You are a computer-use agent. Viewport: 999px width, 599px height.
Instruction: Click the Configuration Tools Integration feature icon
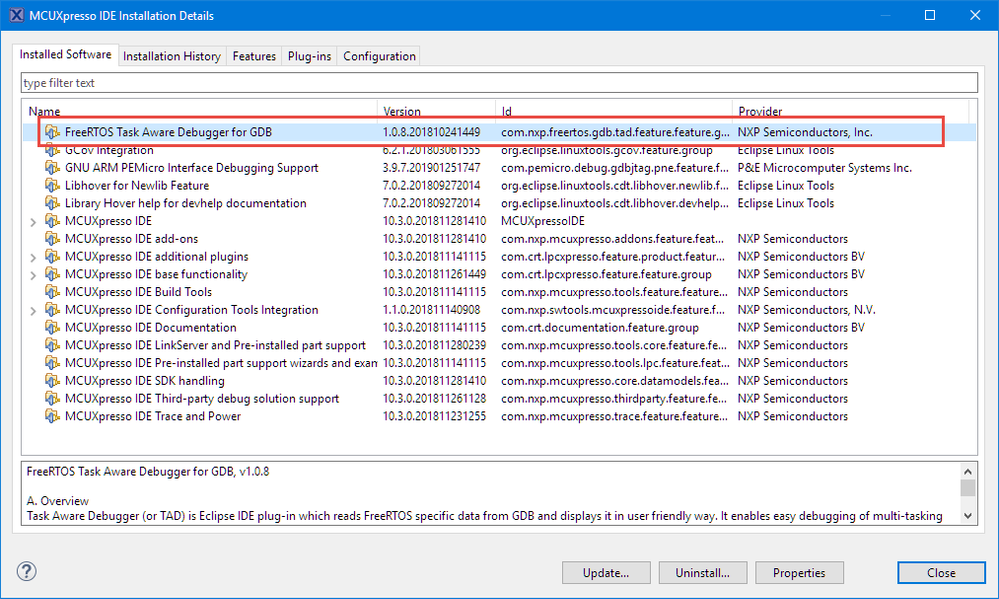coord(52,310)
